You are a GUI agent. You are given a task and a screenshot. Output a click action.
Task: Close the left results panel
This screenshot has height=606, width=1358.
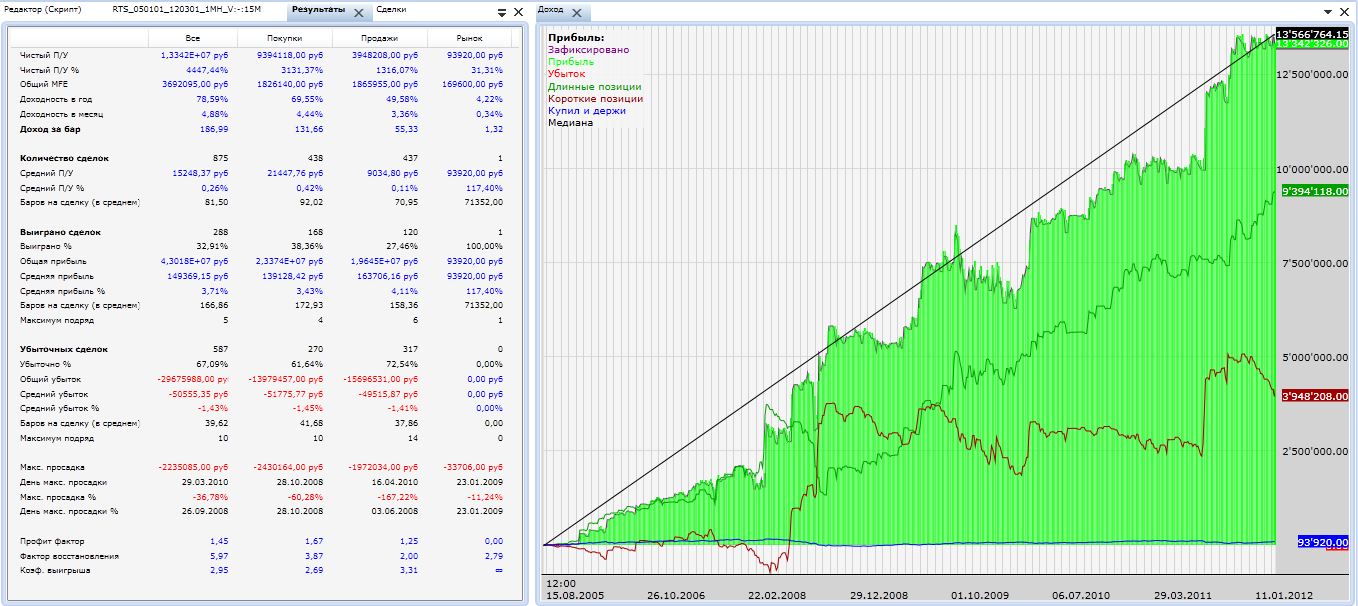pos(518,13)
